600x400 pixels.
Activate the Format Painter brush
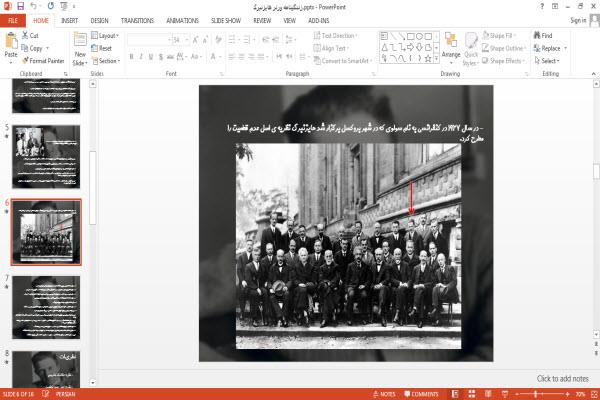43,61
